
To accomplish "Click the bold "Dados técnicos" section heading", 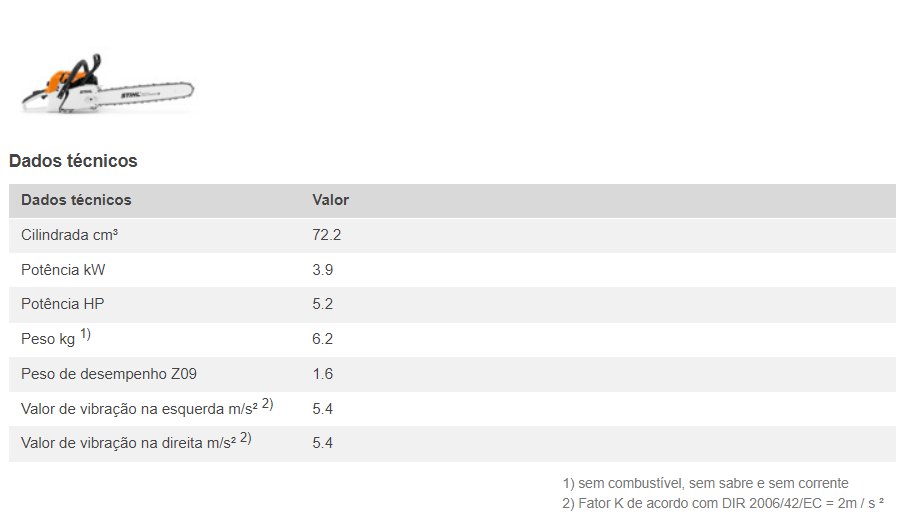I will coord(73,161).
